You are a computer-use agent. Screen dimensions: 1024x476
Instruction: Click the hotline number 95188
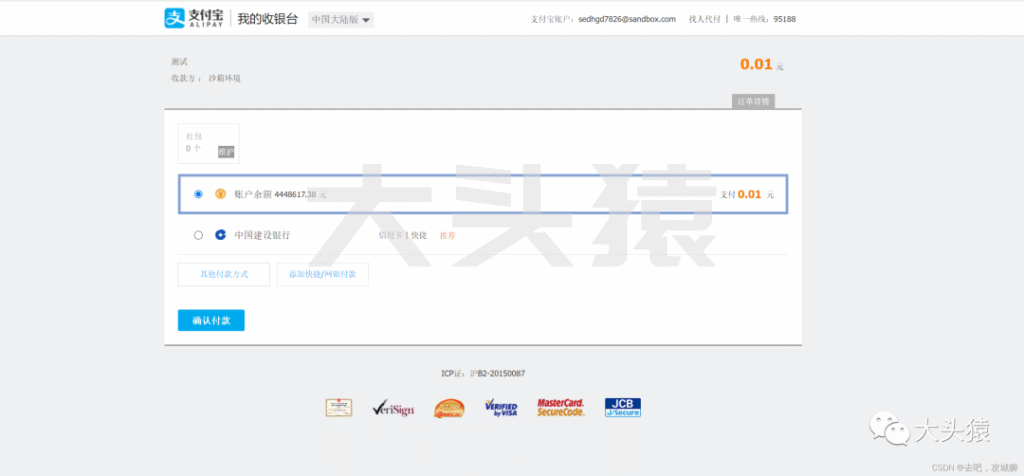click(784, 20)
